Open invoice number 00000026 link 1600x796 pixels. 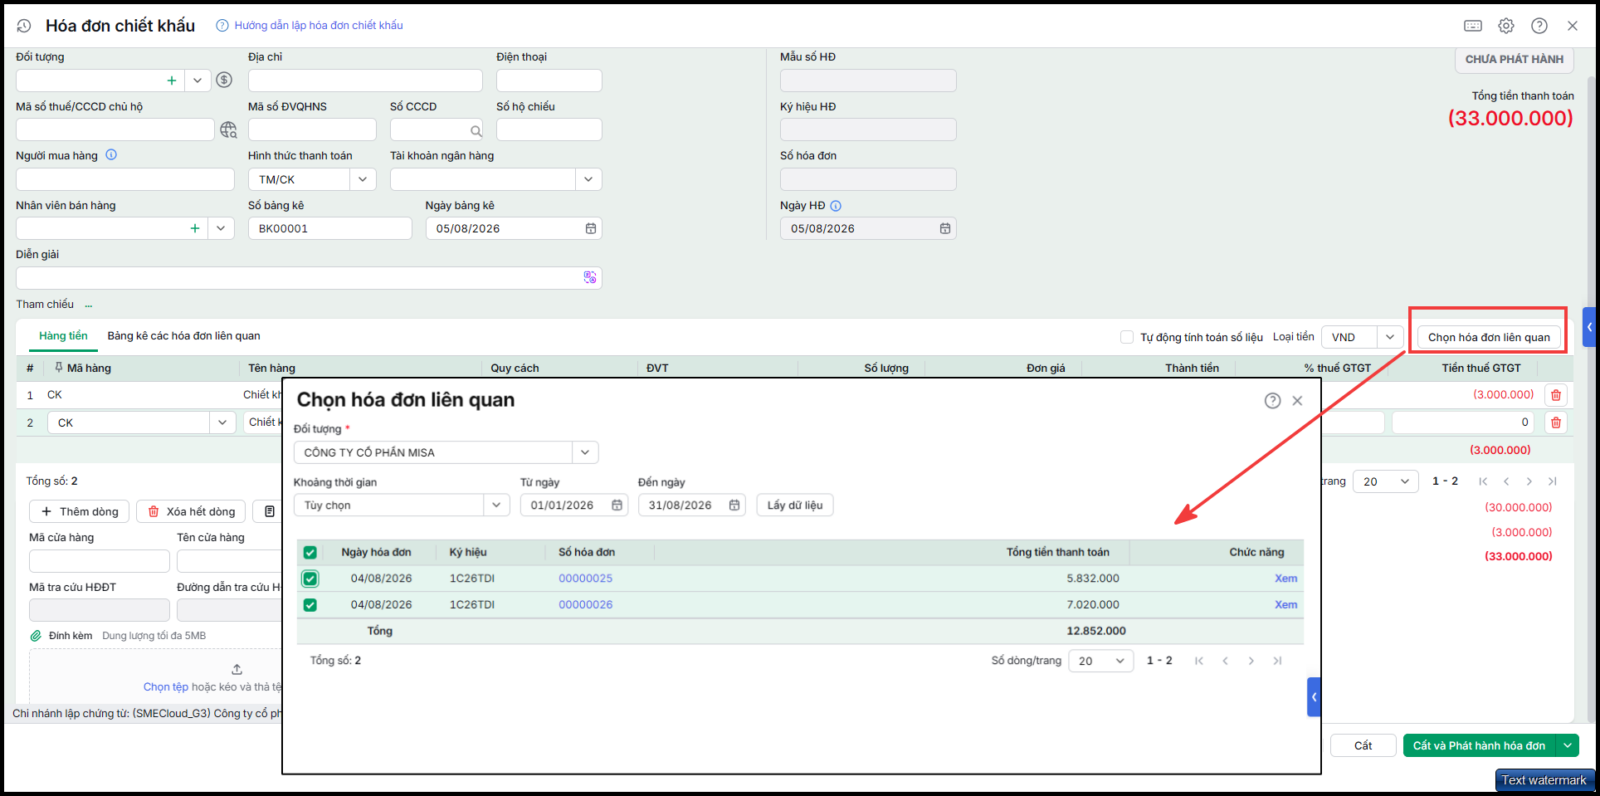[585, 605]
